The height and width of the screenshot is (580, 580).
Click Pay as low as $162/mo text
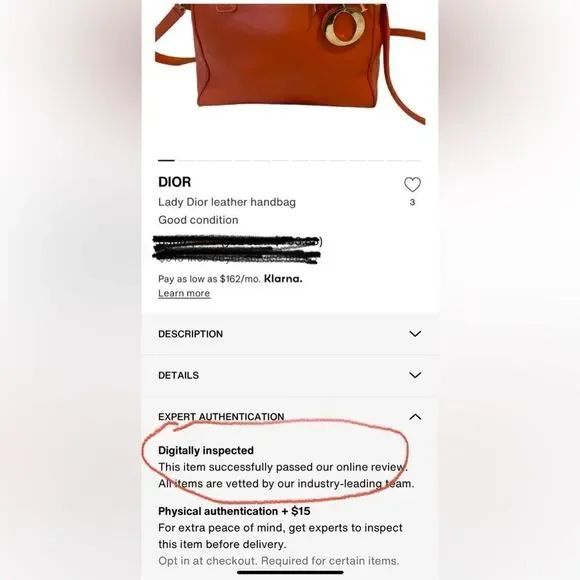click(x=209, y=279)
